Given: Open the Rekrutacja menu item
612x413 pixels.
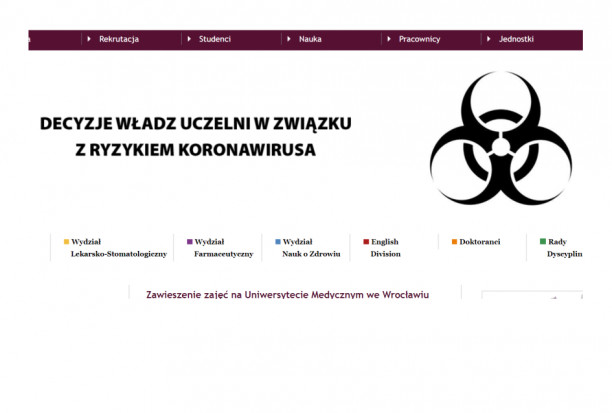Looking at the screenshot, I should click(x=119, y=39).
